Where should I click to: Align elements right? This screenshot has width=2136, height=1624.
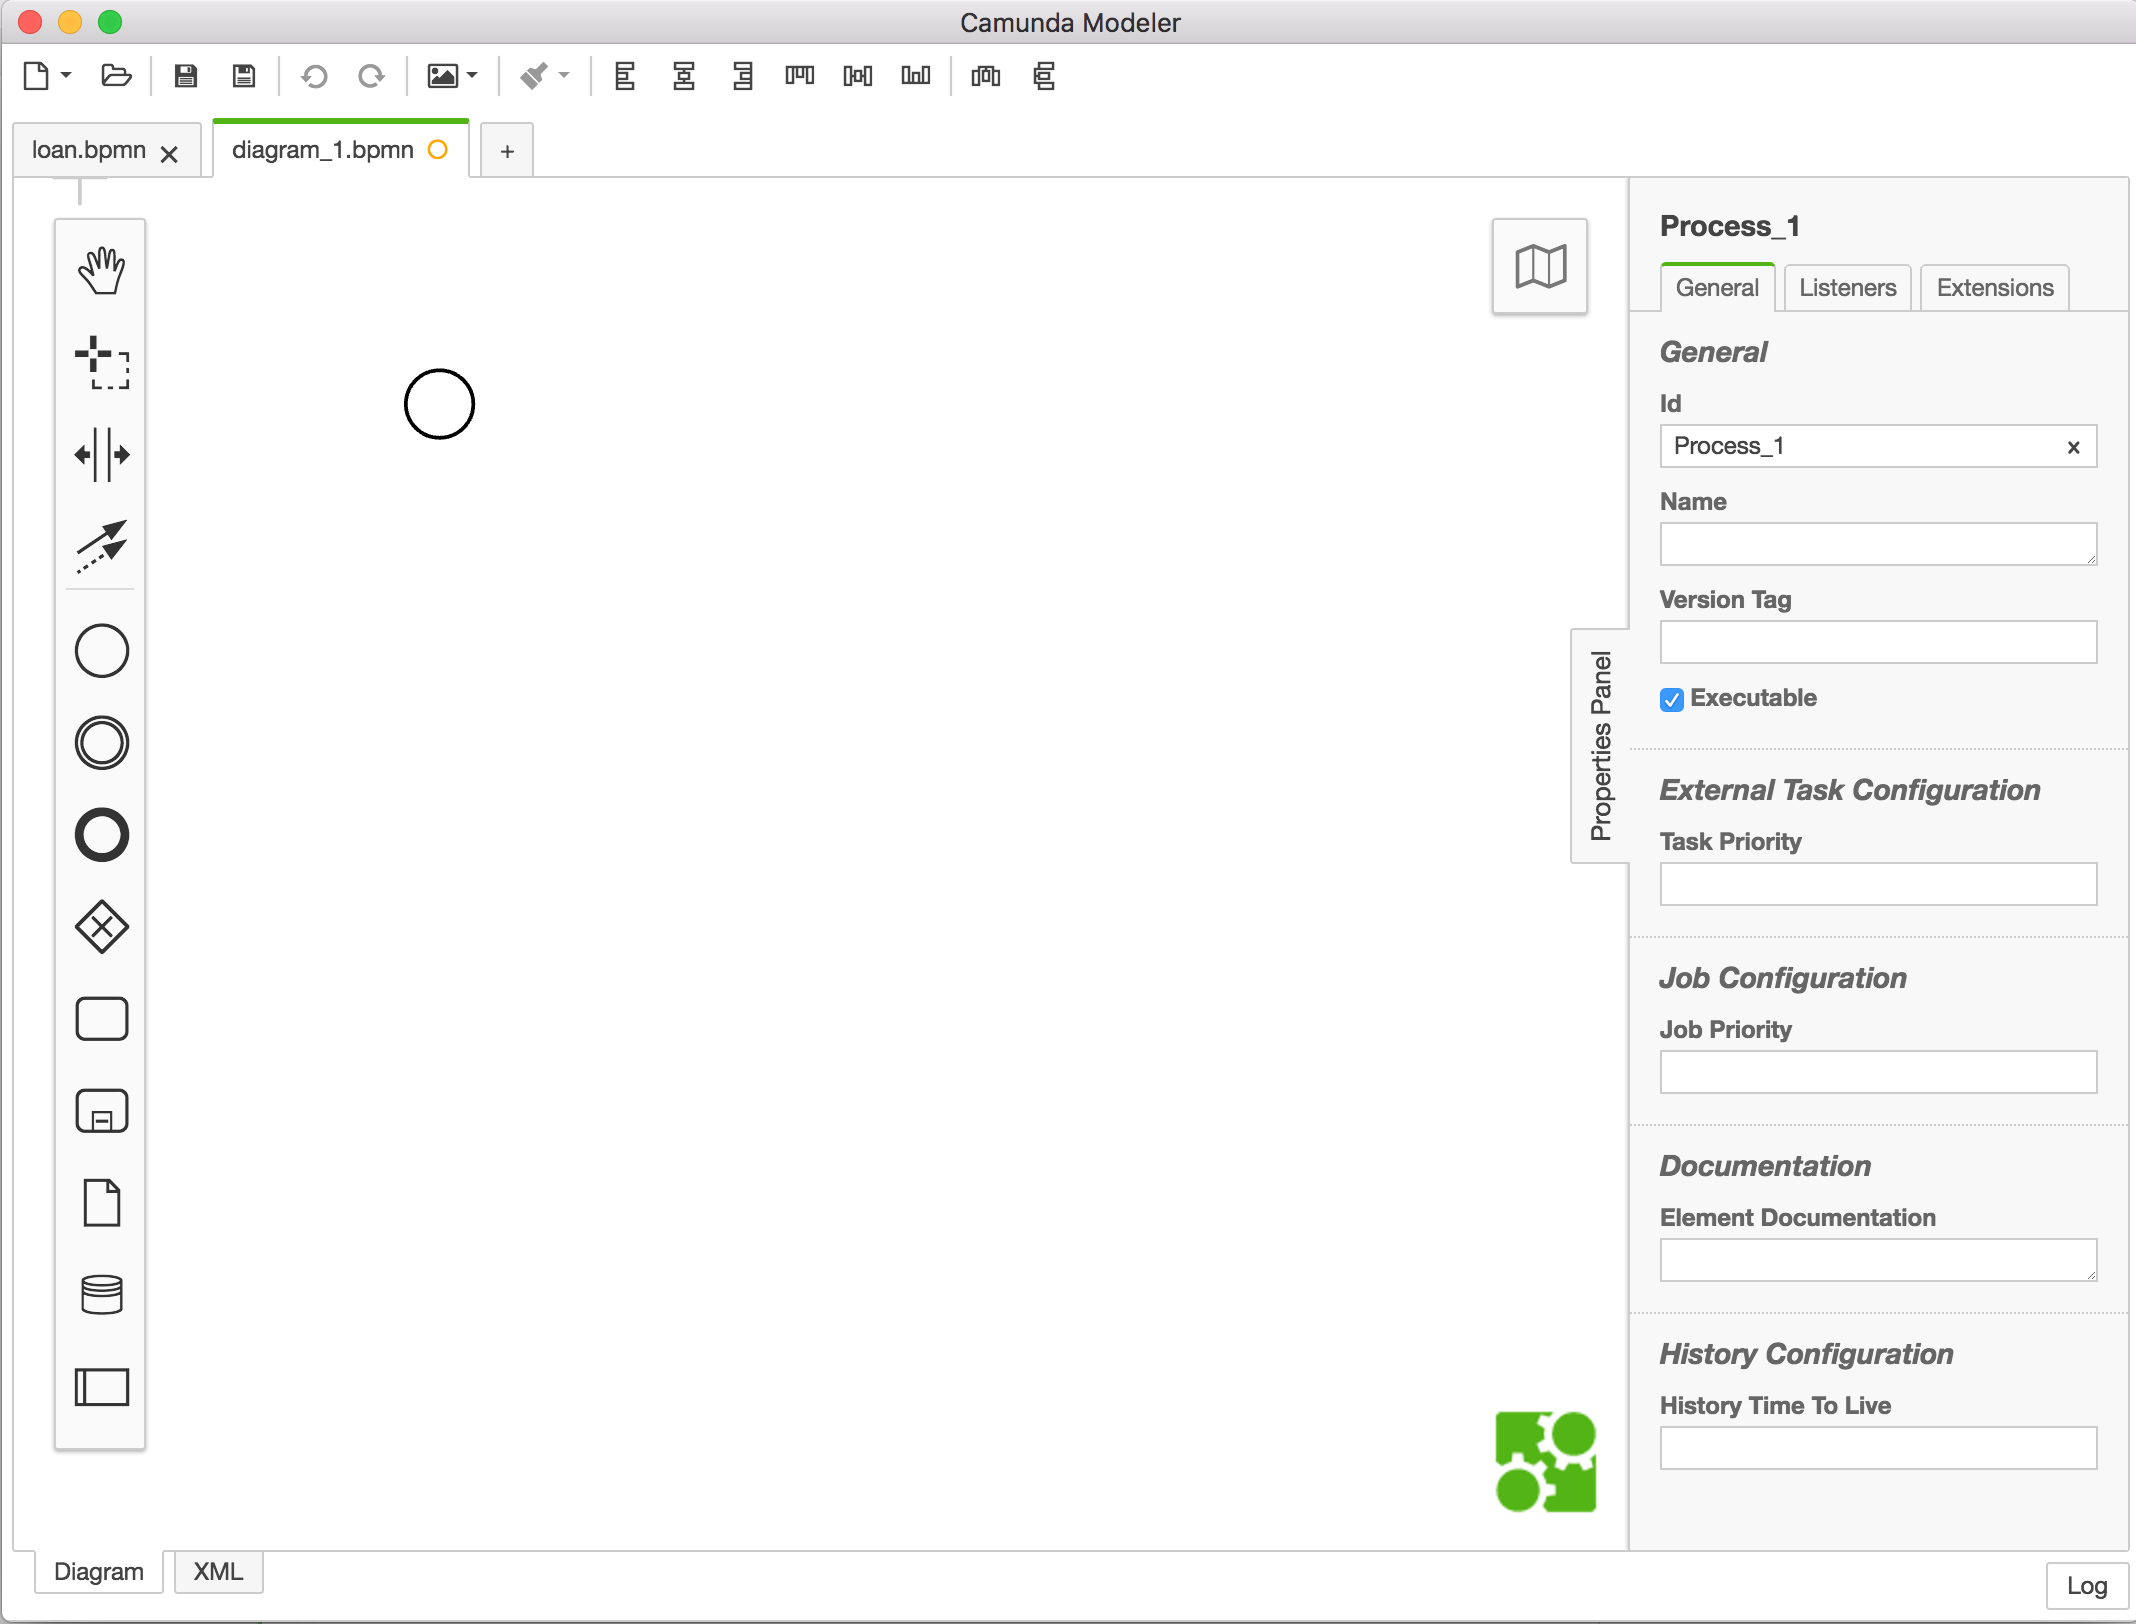click(742, 76)
